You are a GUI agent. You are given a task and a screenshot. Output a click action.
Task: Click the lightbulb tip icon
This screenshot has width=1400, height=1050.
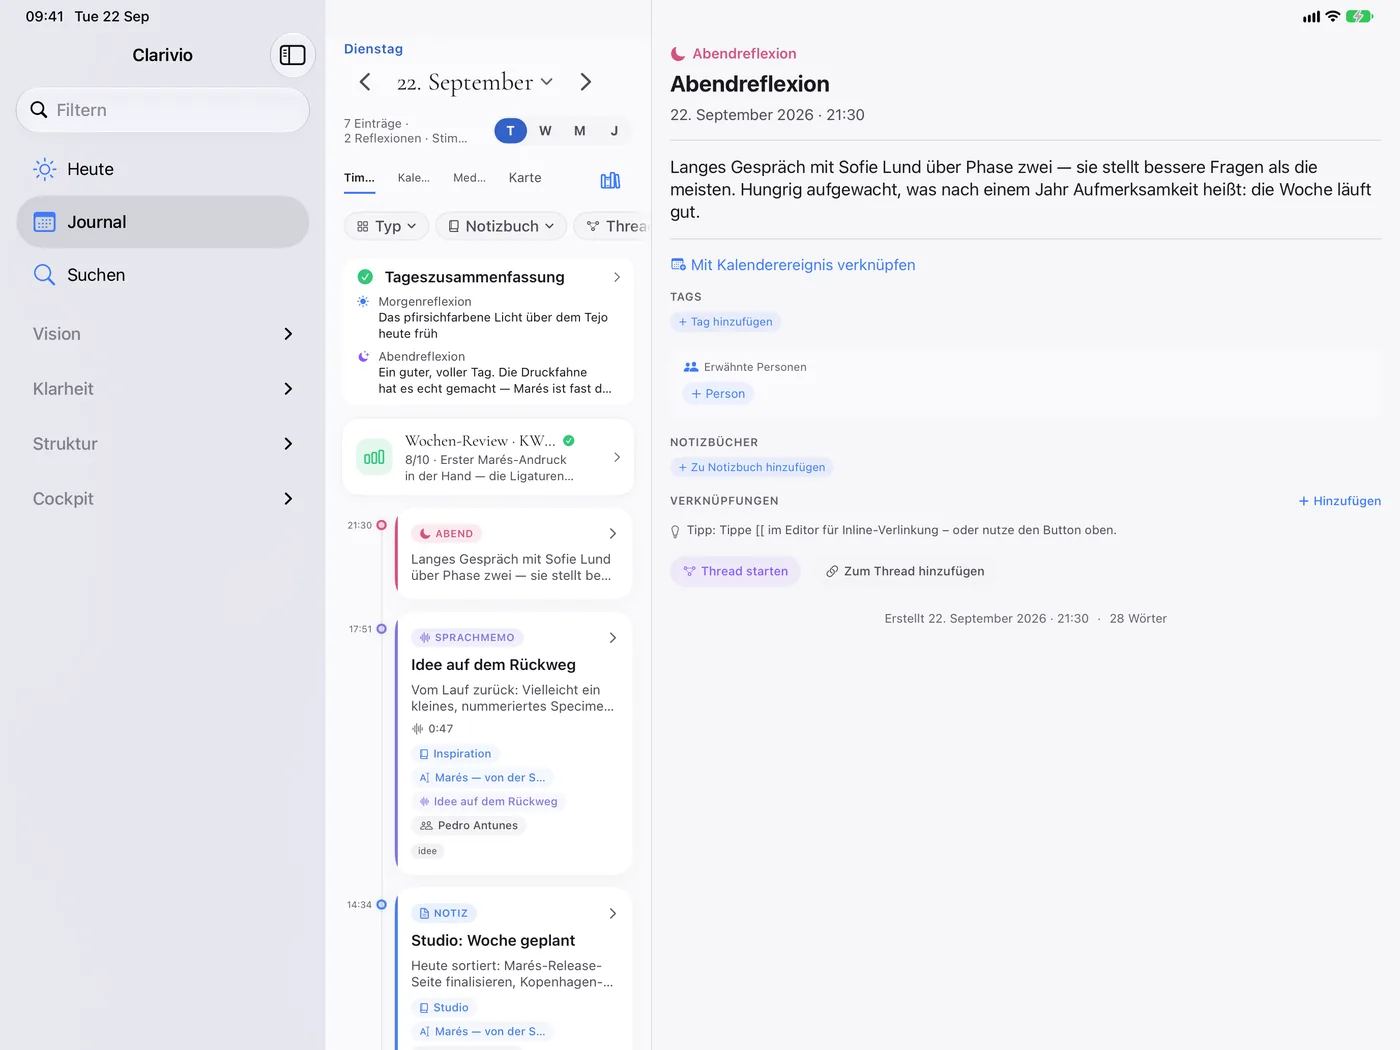click(675, 531)
